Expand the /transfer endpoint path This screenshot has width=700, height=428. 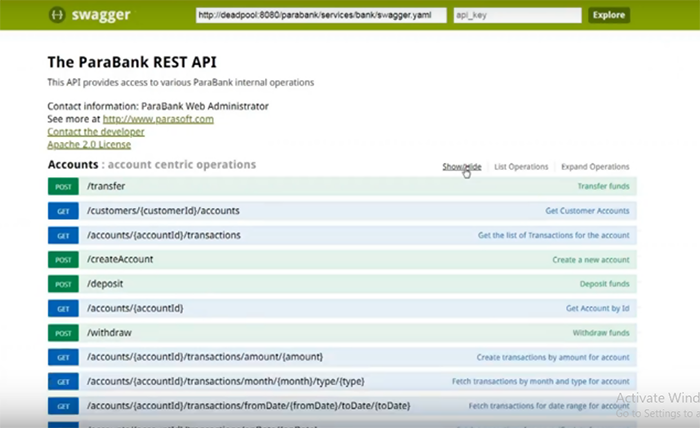(106, 187)
